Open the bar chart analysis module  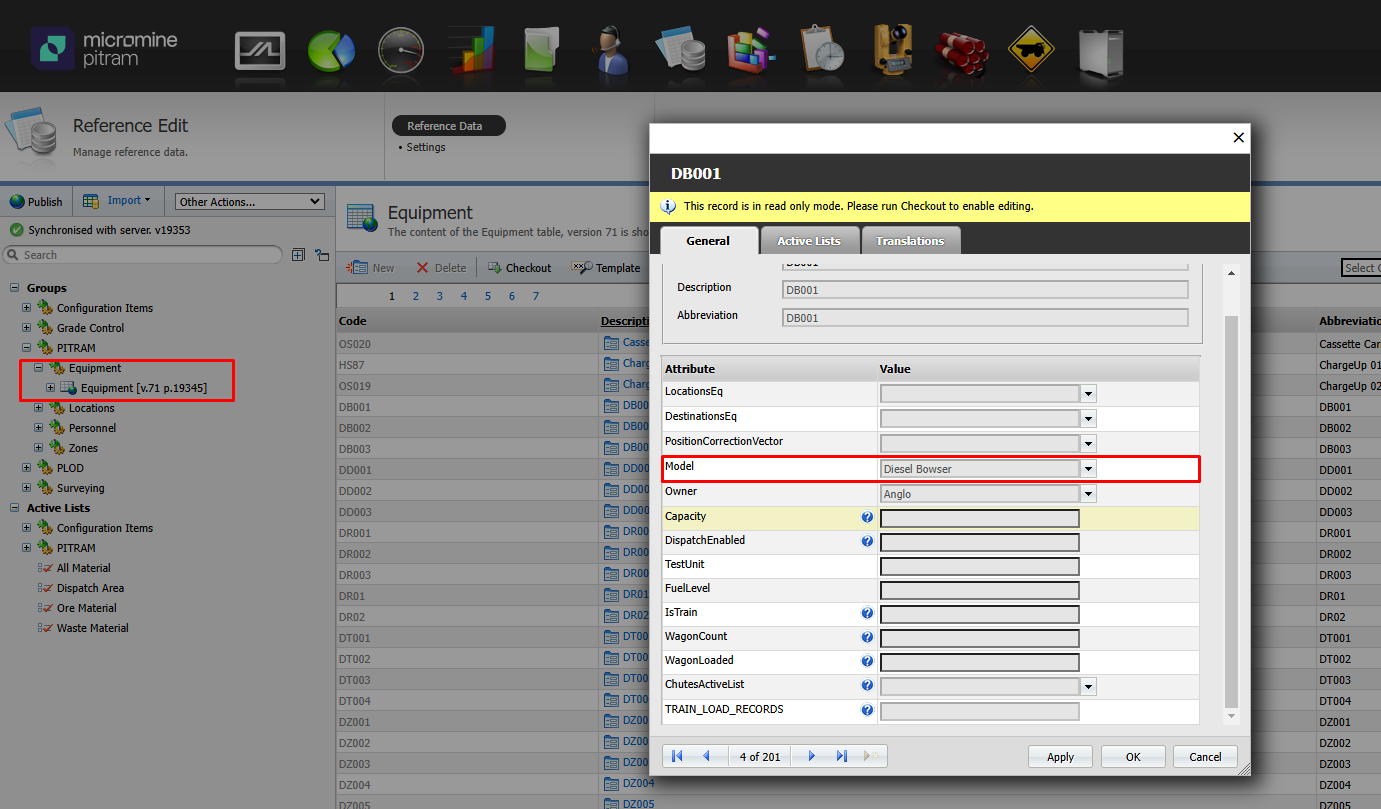471,50
